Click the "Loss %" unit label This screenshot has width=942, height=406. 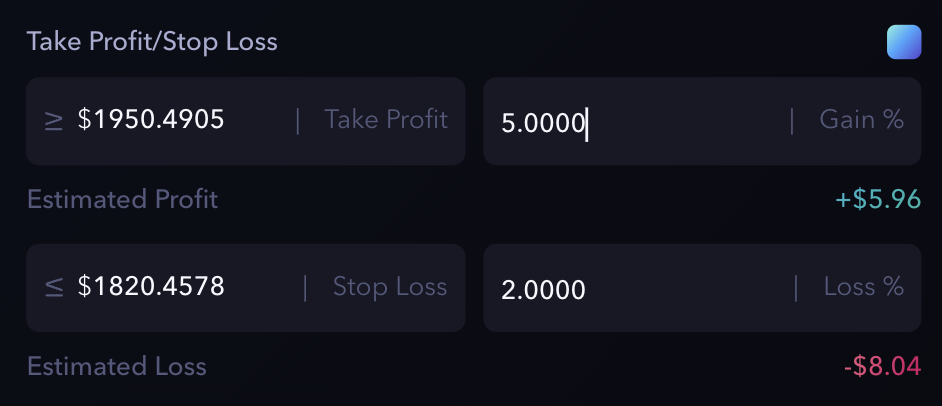(x=863, y=288)
